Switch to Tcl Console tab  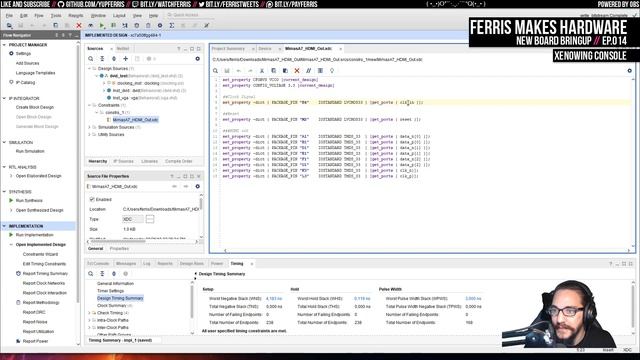coord(98,264)
